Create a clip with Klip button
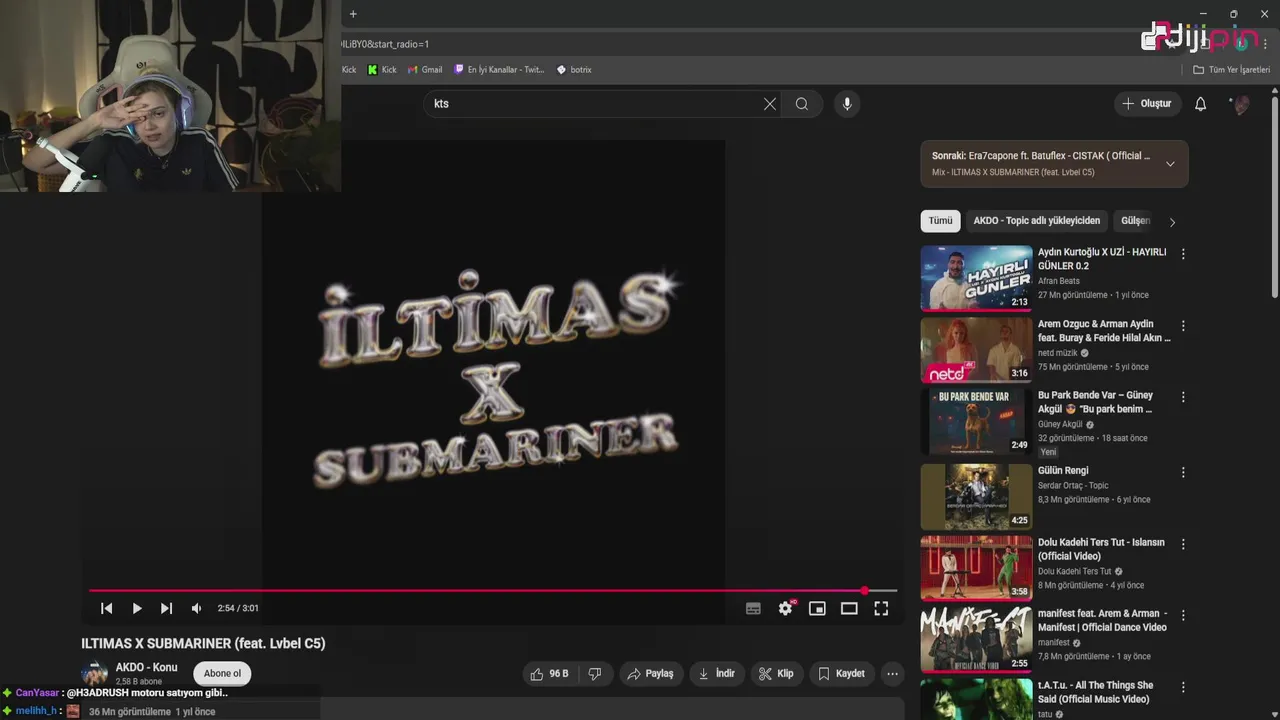 tap(776, 674)
